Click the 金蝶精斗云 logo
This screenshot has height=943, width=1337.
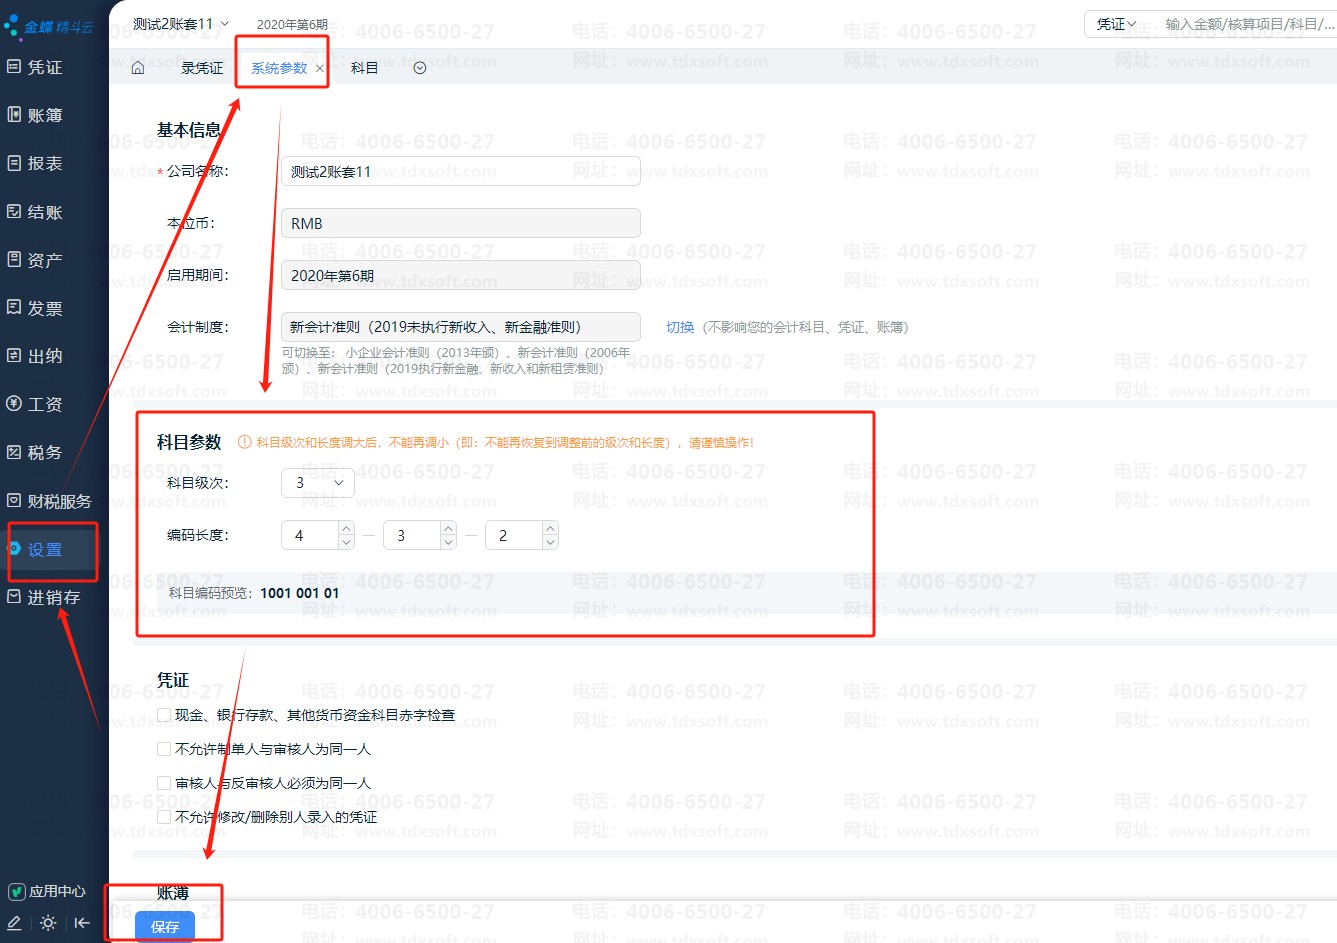49,26
